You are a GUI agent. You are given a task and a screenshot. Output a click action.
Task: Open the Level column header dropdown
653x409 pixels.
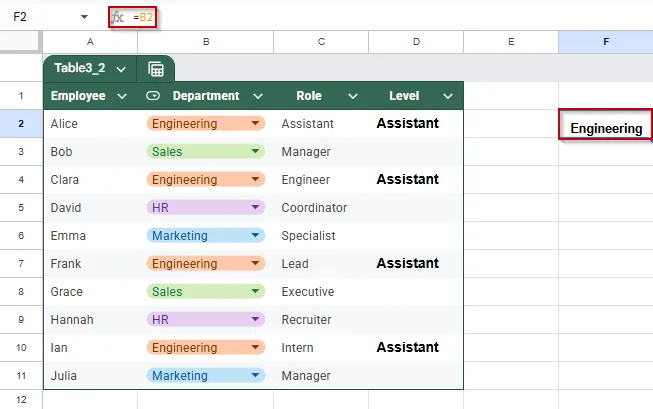pos(448,96)
